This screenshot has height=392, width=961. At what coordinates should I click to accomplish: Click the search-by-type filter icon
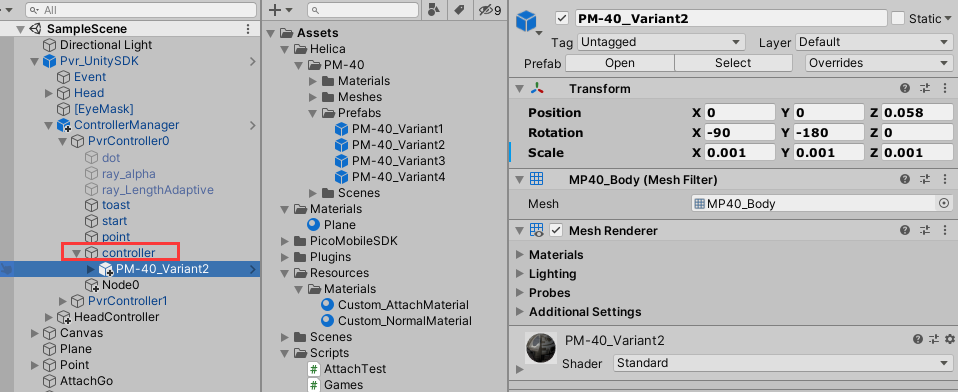click(x=433, y=10)
